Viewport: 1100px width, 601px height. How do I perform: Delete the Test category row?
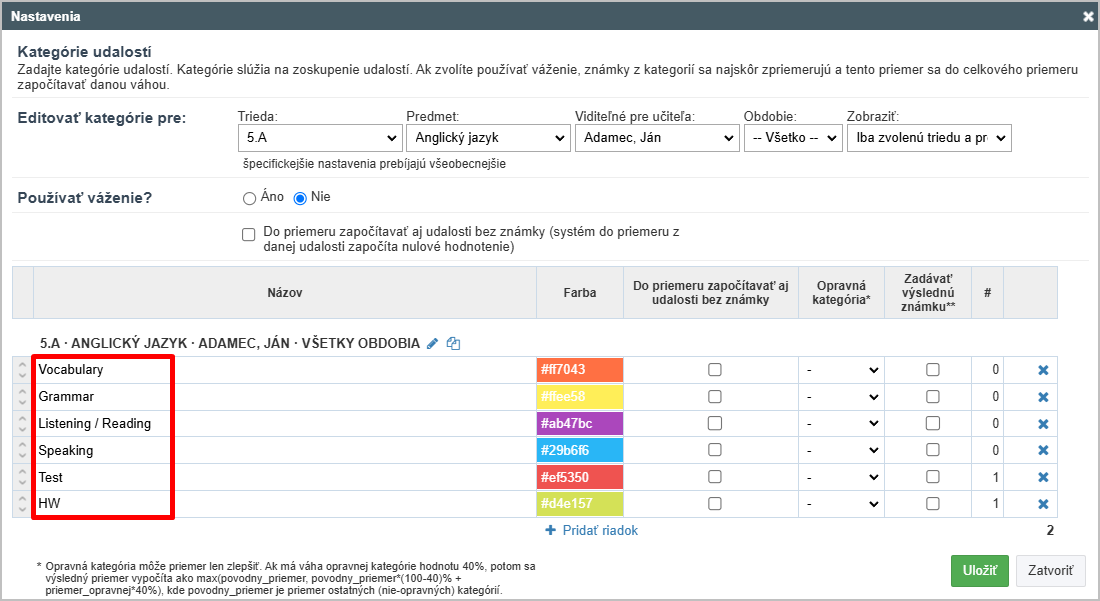pos(1043,477)
